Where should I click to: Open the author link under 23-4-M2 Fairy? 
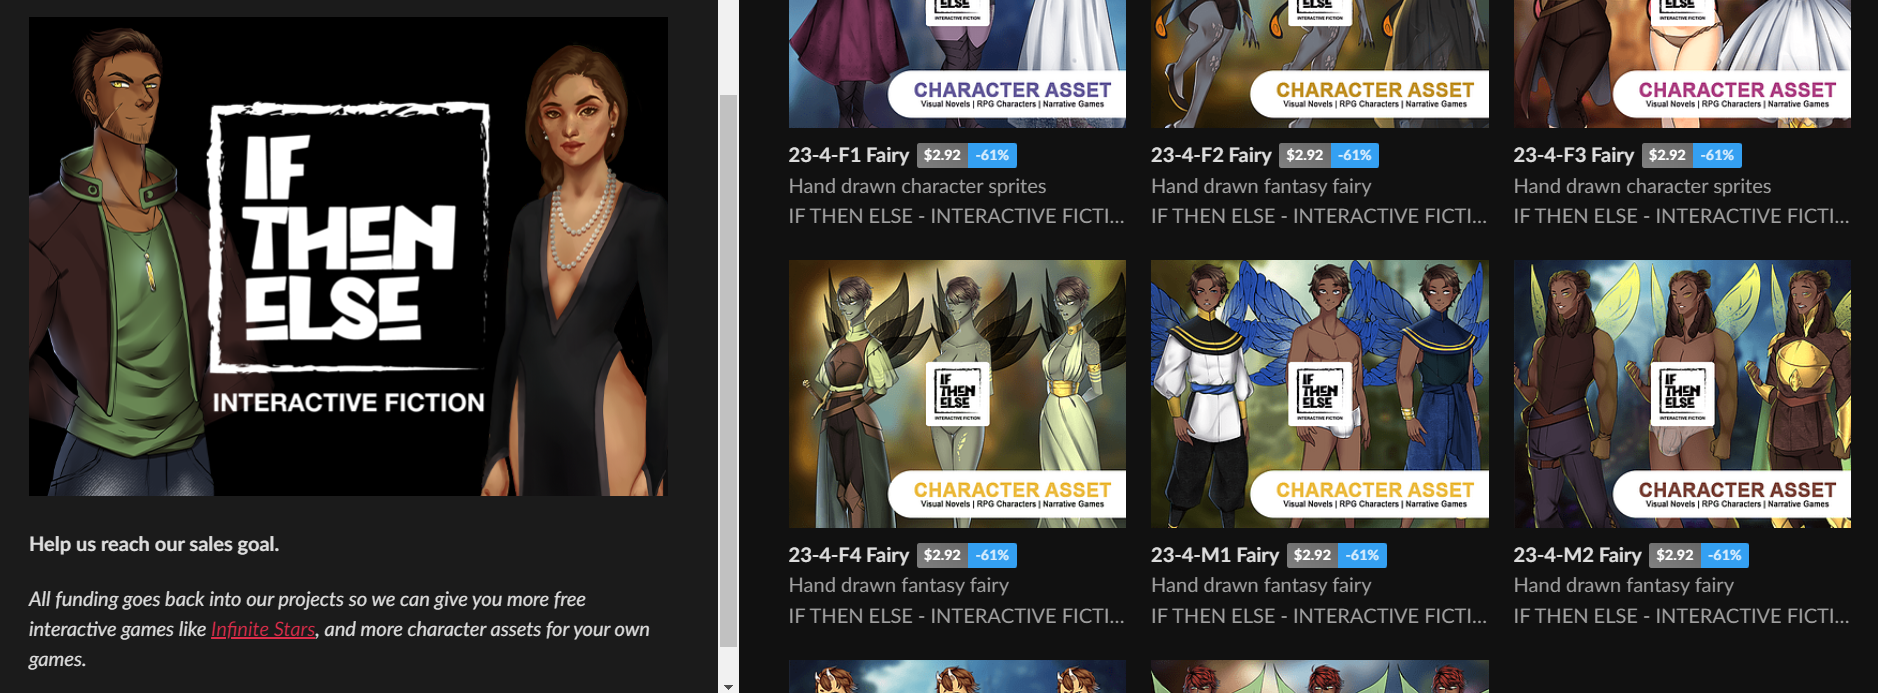pyautogui.click(x=1682, y=616)
